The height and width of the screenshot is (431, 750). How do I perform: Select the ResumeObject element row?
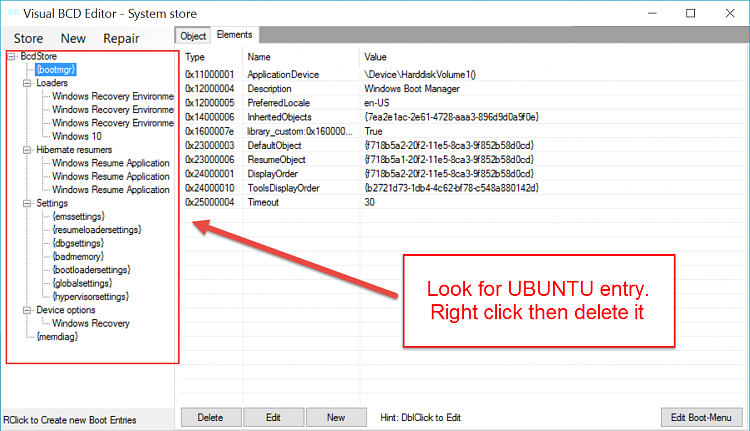coord(464,160)
